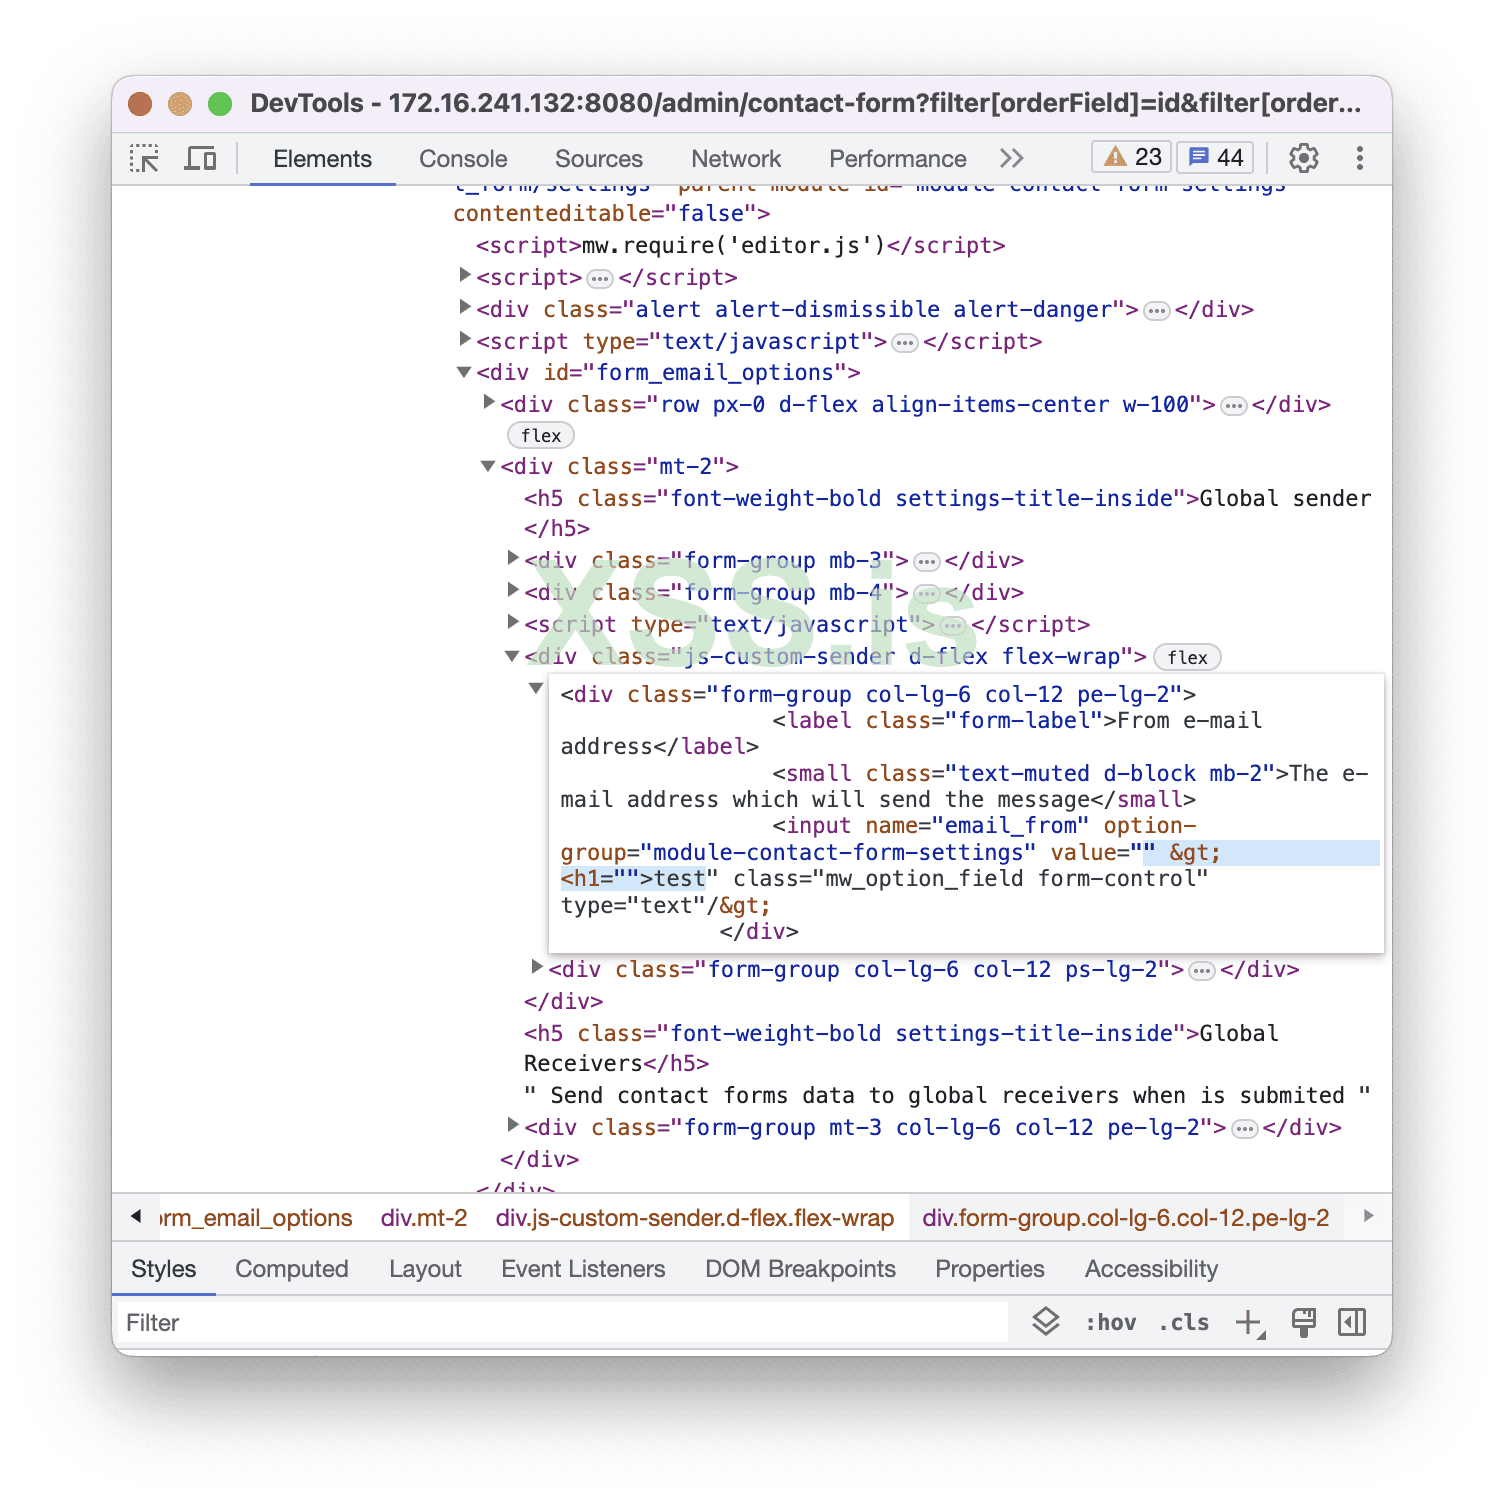The height and width of the screenshot is (1504, 1504).
Task: Click the highlighted h1 test injection text
Action: (x=633, y=879)
